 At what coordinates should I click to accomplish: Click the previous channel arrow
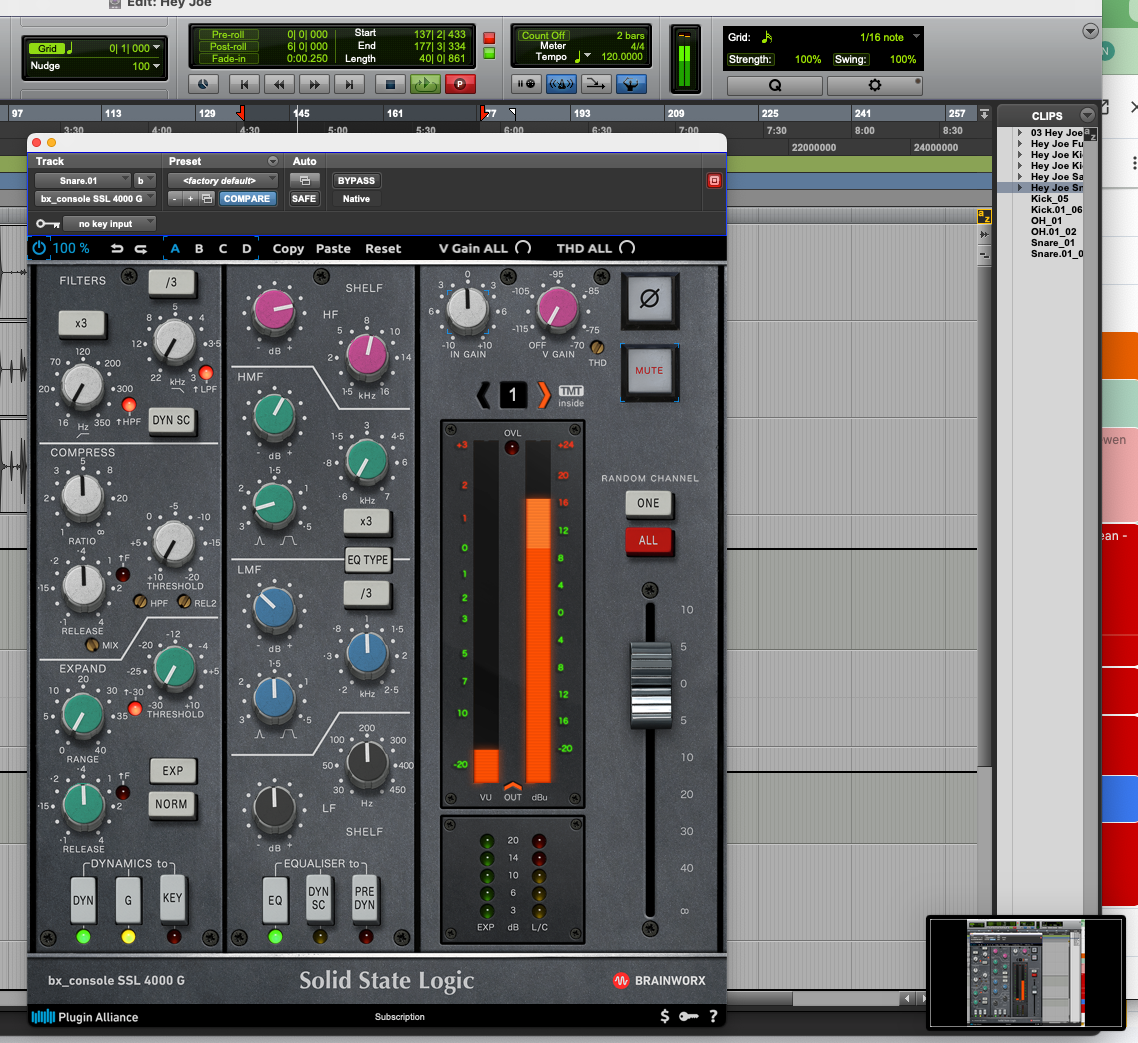(483, 395)
